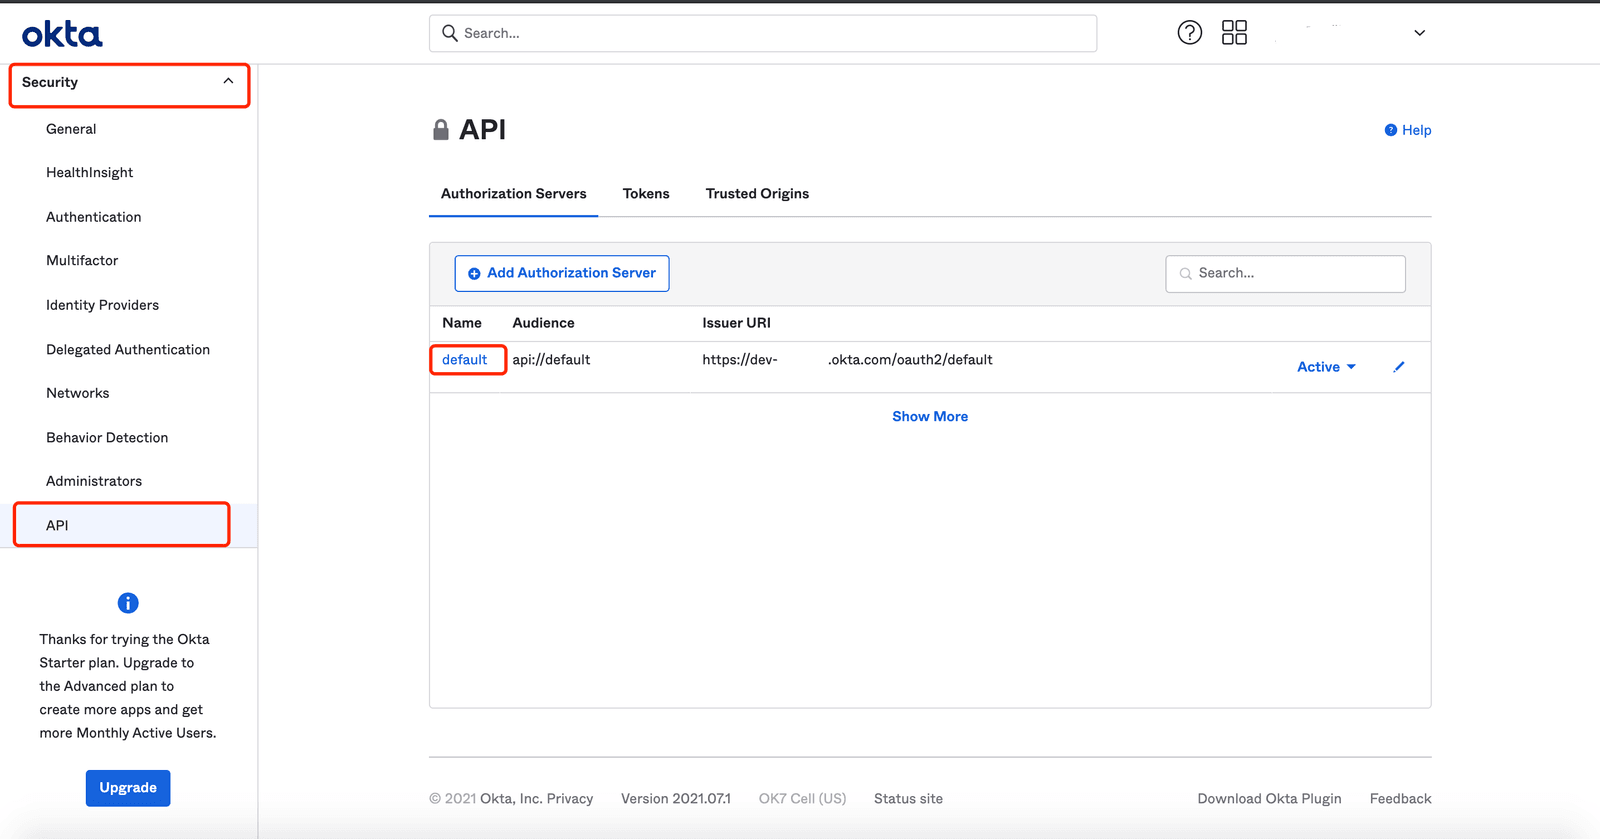Click the Okta logo

tap(62, 34)
